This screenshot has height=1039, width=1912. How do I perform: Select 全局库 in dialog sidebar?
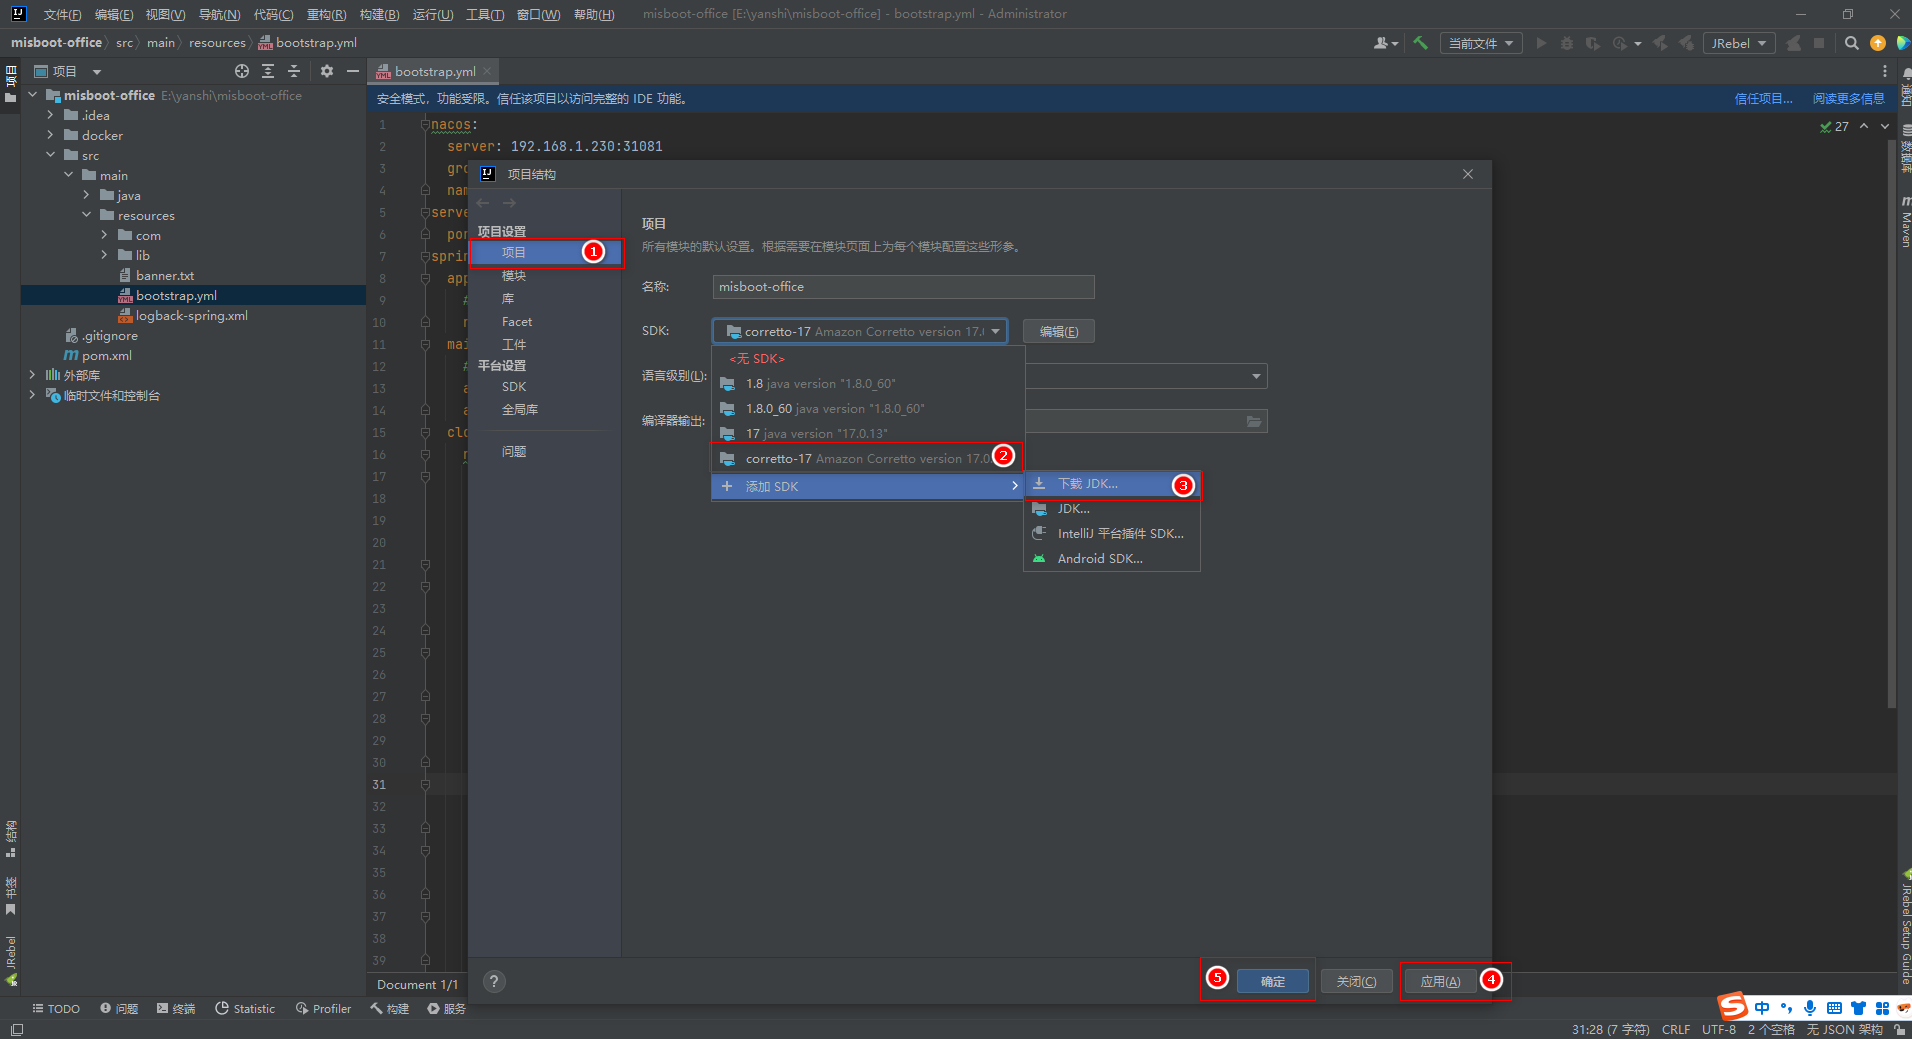click(520, 410)
